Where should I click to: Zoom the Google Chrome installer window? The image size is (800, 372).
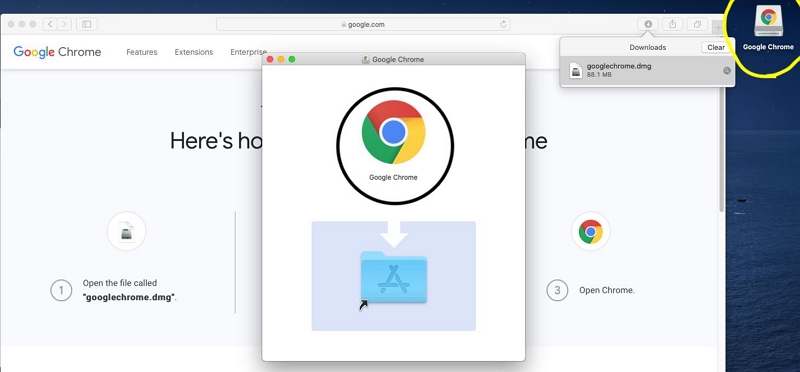(292, 59)
